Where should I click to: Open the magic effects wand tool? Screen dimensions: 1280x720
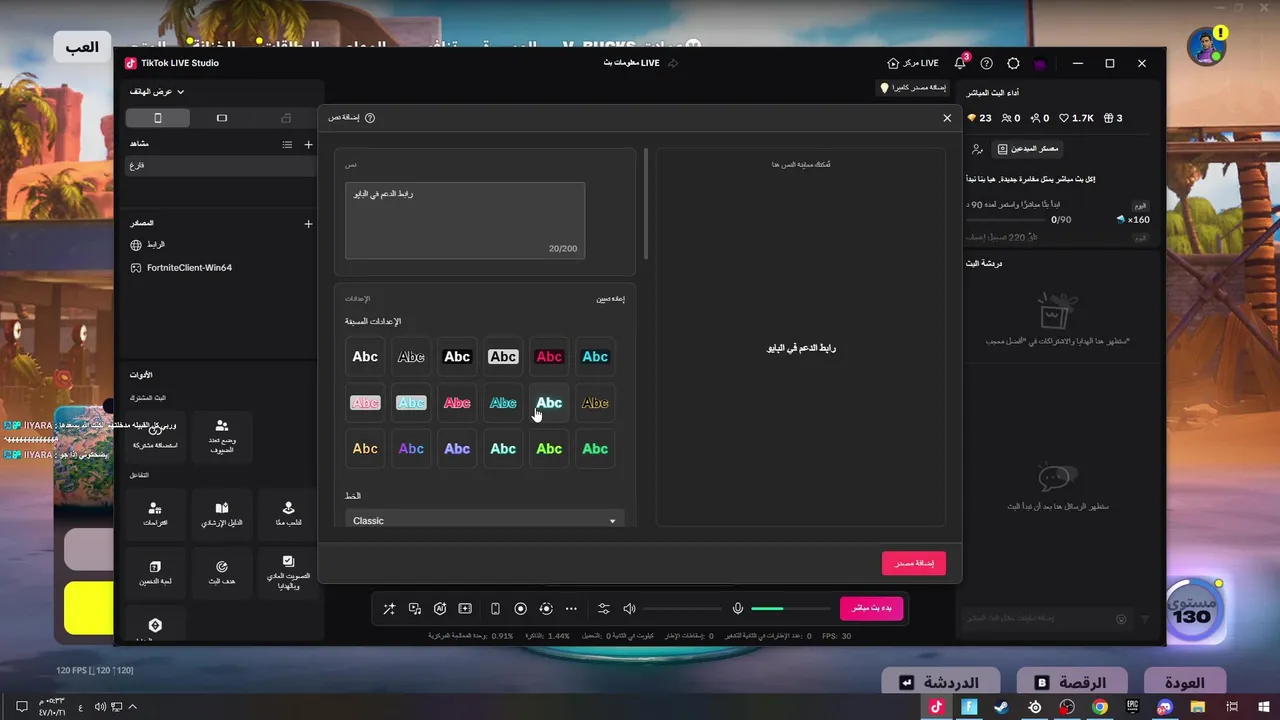[389, 608]
